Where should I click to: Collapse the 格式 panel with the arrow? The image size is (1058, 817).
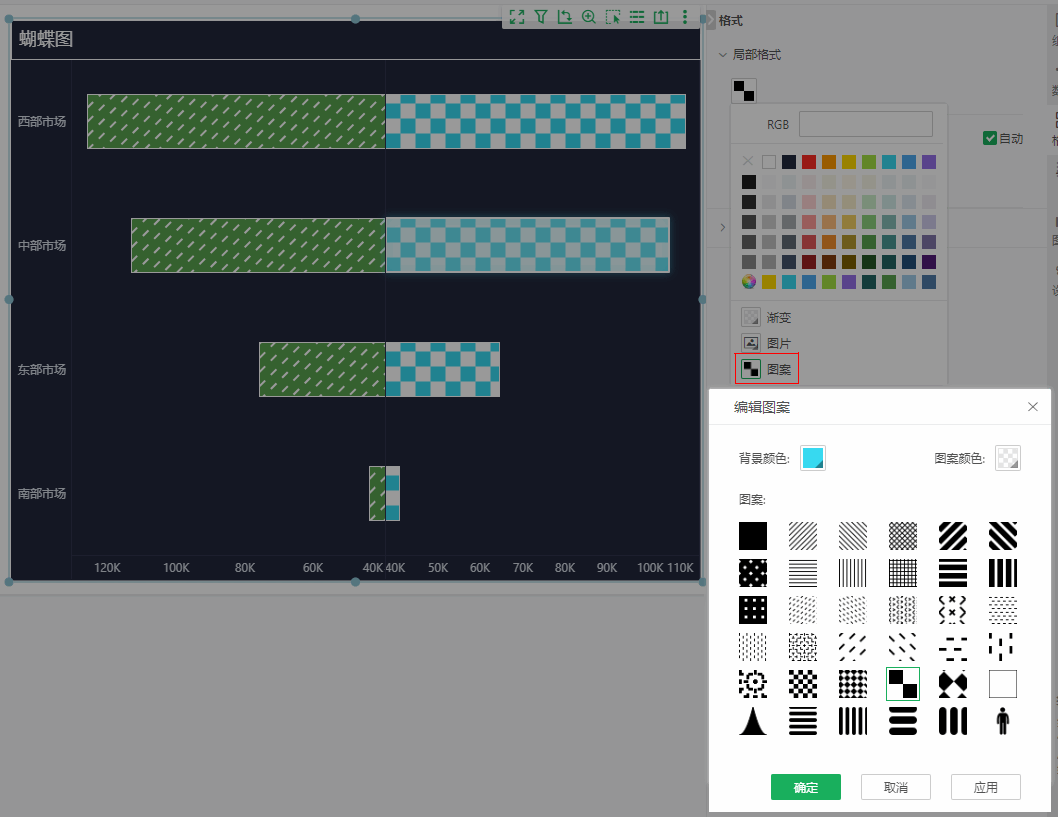point(711,20)
